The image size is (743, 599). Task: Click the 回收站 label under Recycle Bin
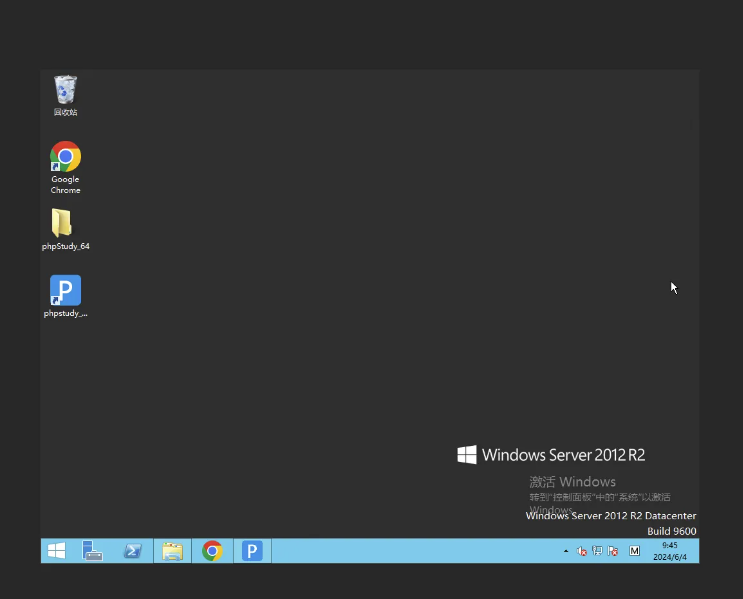(65, 113)
